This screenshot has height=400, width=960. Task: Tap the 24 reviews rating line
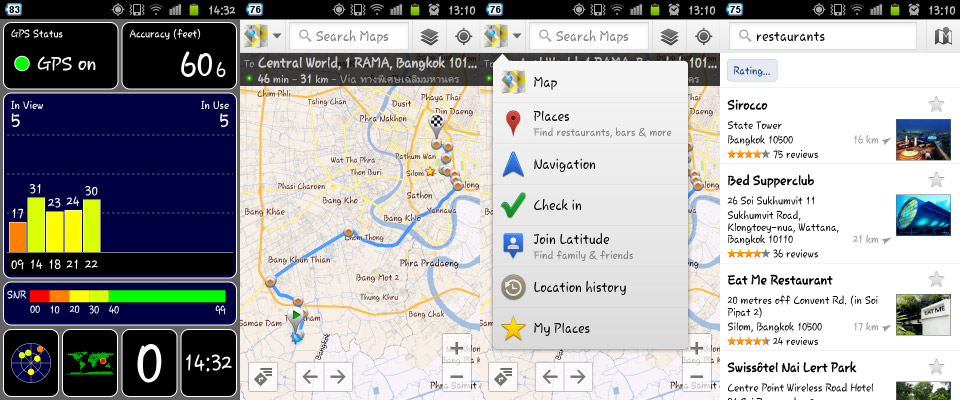coord(773,341)
